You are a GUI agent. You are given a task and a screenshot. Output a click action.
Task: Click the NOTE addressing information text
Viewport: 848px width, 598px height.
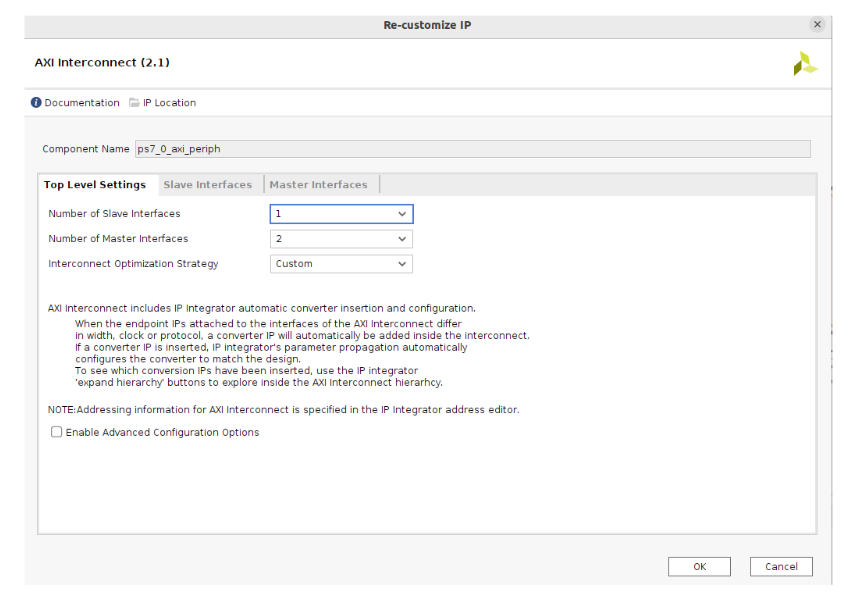coord(283,410)
